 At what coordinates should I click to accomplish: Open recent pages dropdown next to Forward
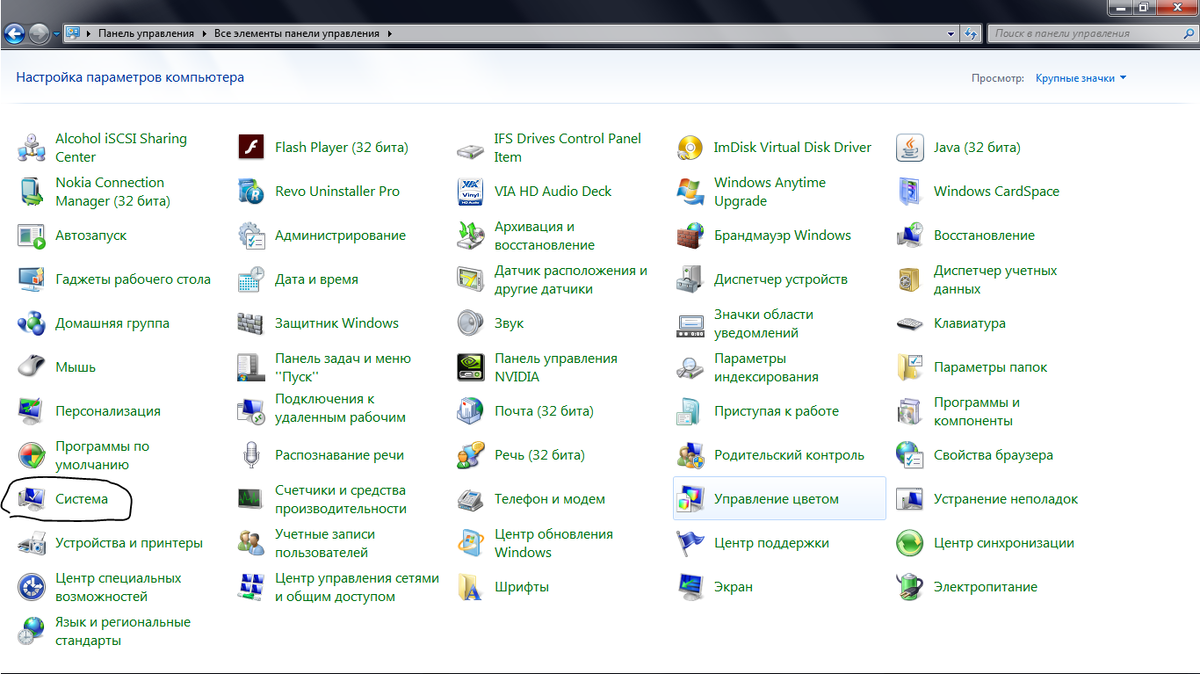click(57, 34)
